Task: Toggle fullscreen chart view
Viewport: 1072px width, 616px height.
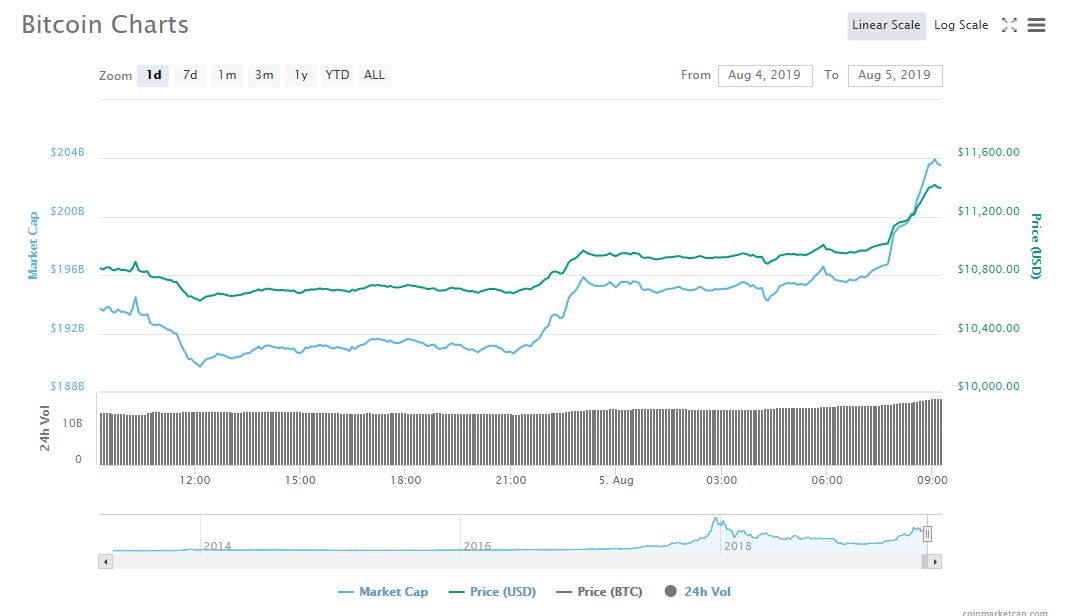Action: 1009,26
